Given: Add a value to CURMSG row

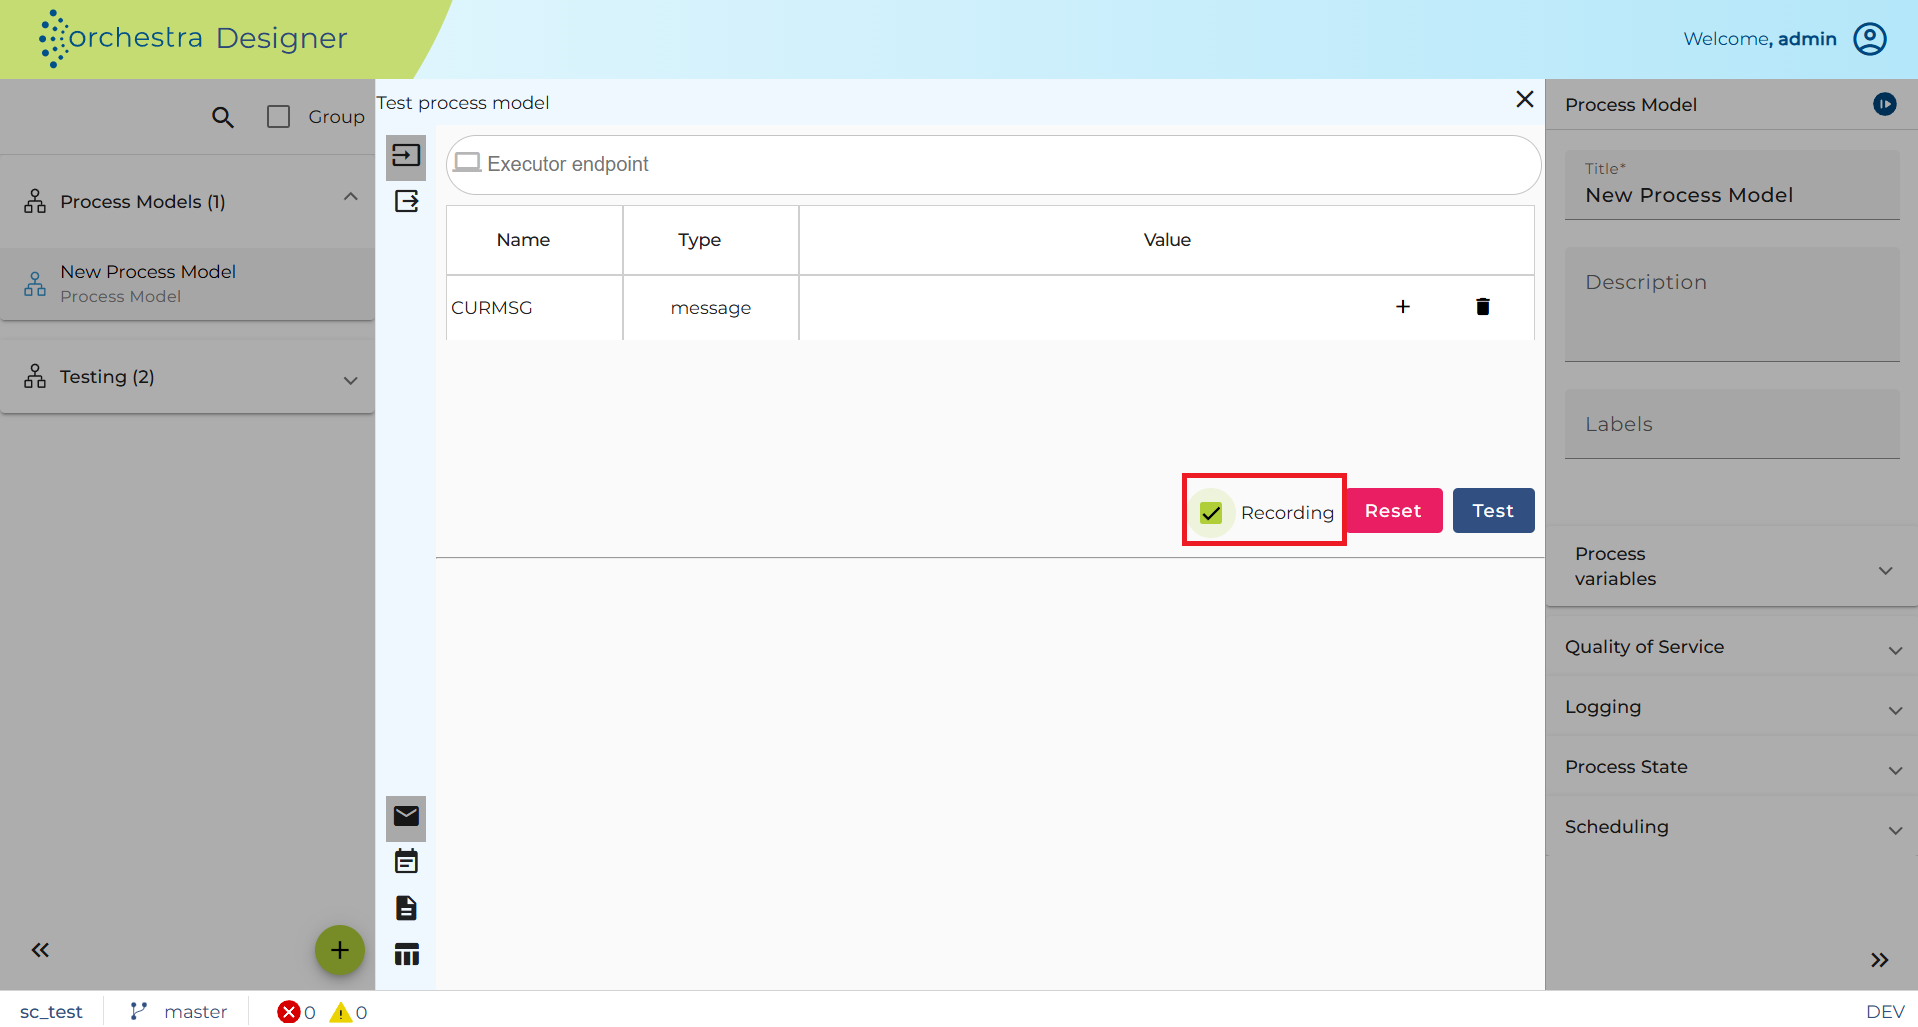Looking at the screenshot, I should pos(1403,307).
